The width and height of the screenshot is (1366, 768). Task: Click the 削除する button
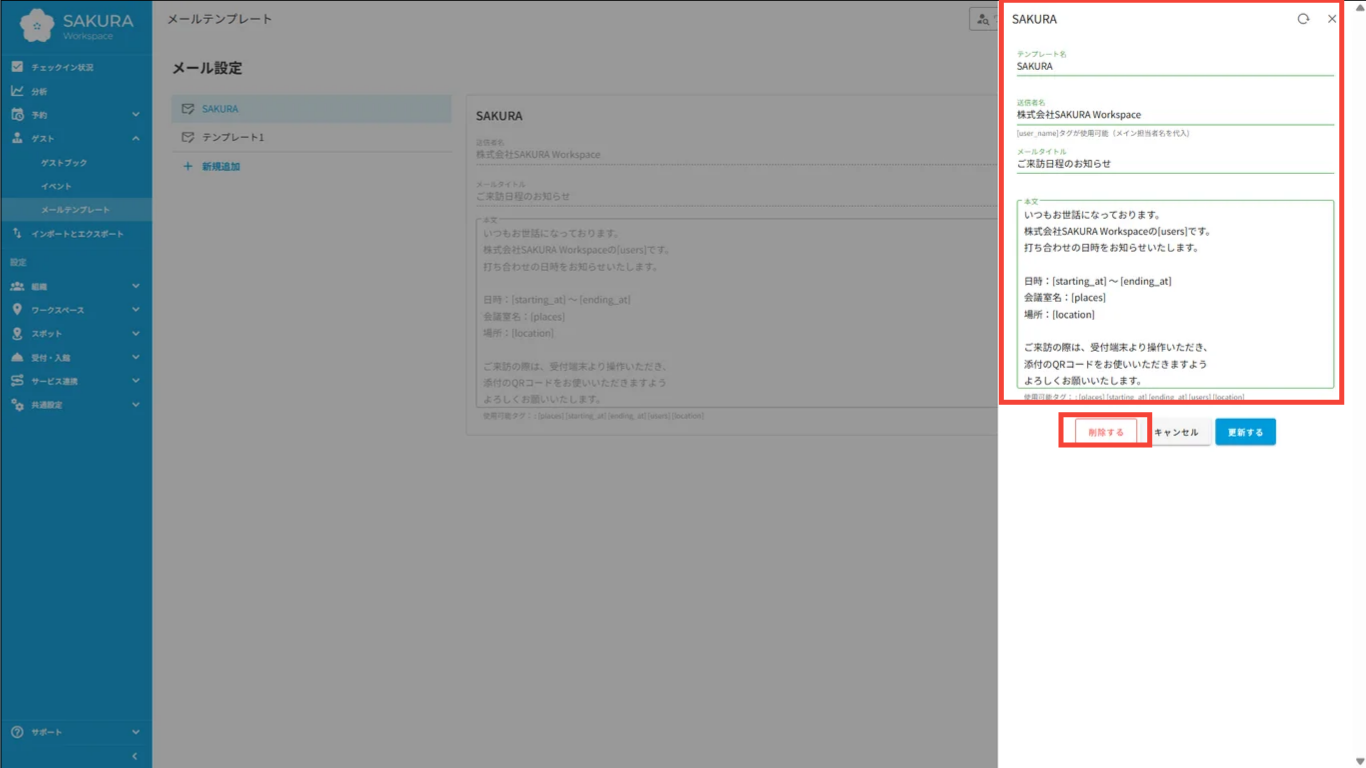(1106, 432)
